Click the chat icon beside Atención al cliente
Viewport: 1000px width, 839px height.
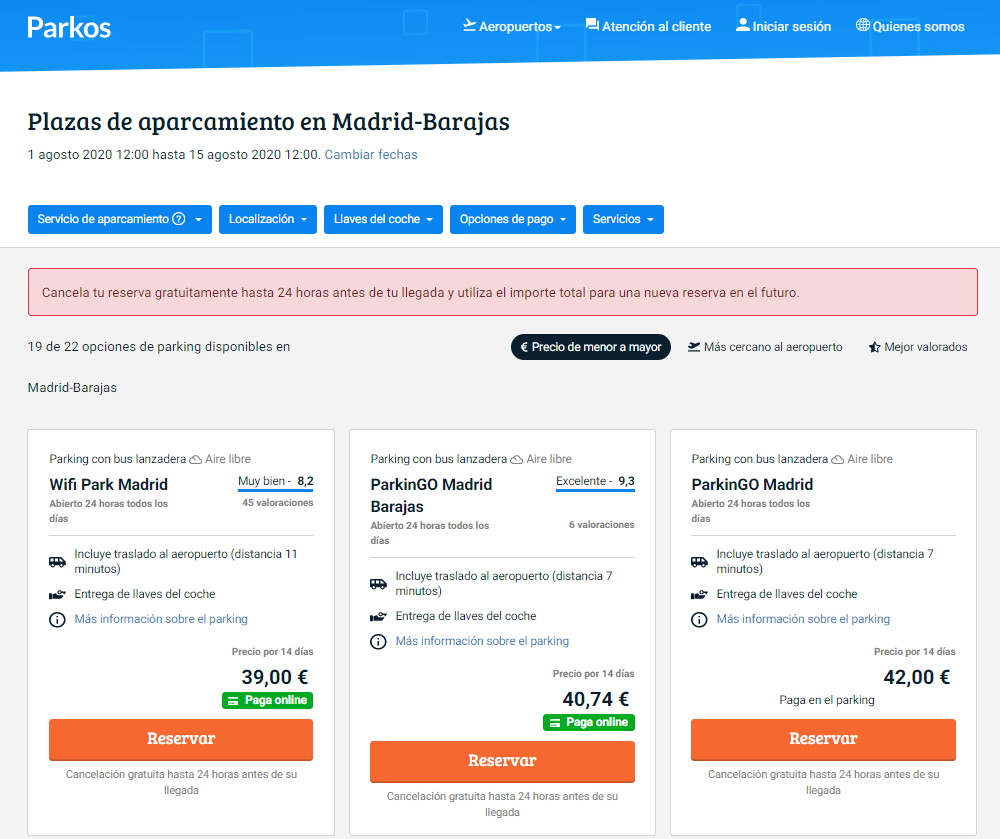[x=592, y=25]
